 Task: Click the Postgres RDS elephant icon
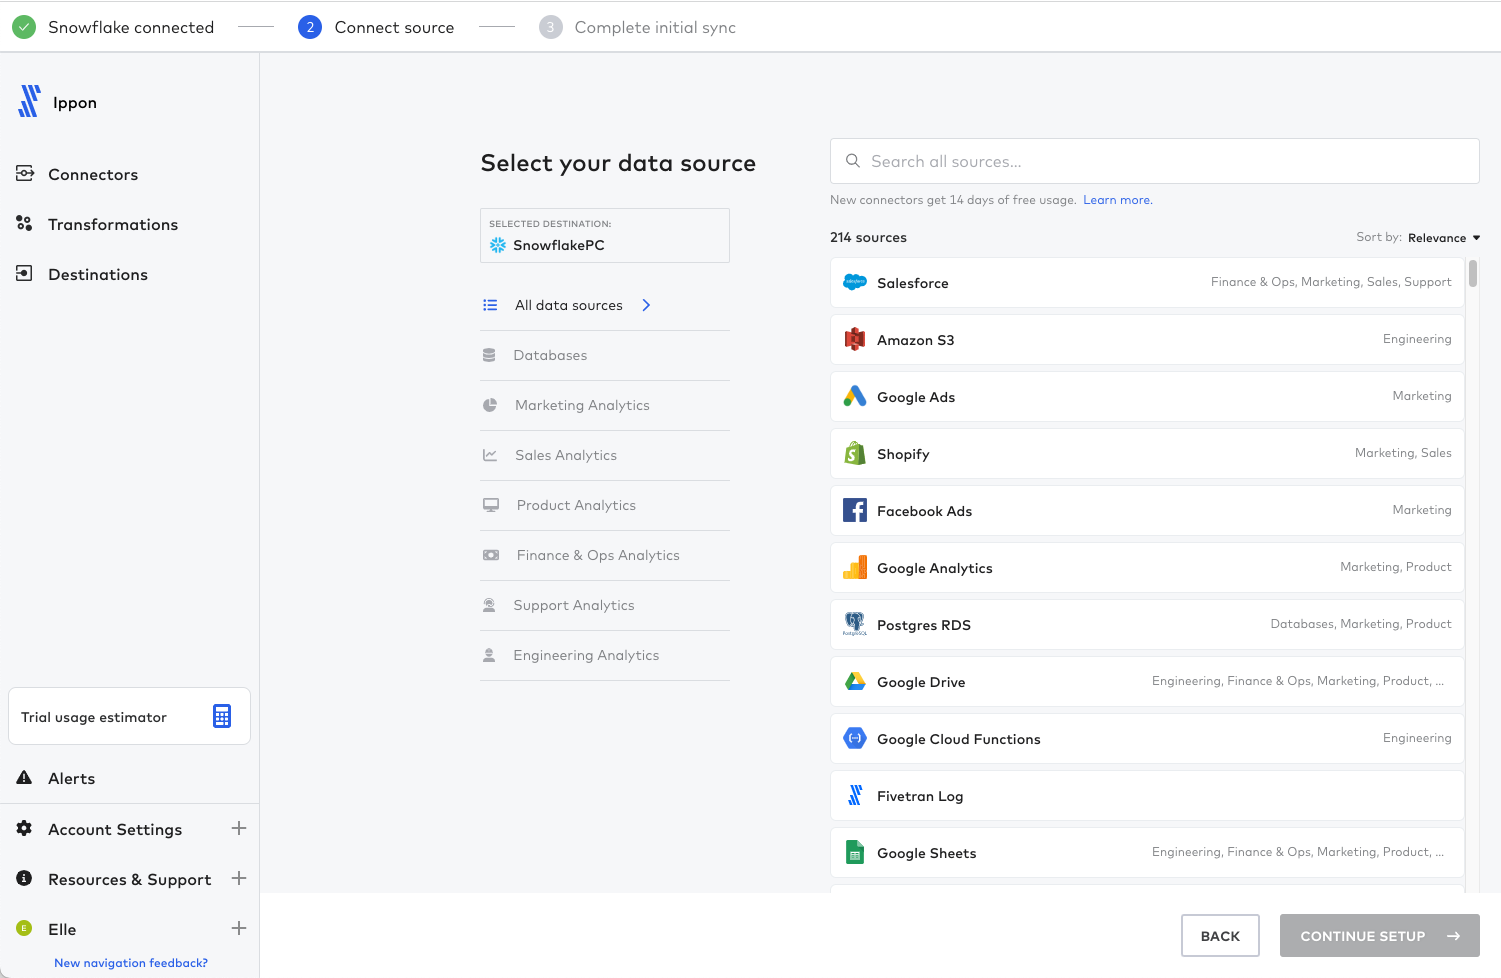pos(855,624)
